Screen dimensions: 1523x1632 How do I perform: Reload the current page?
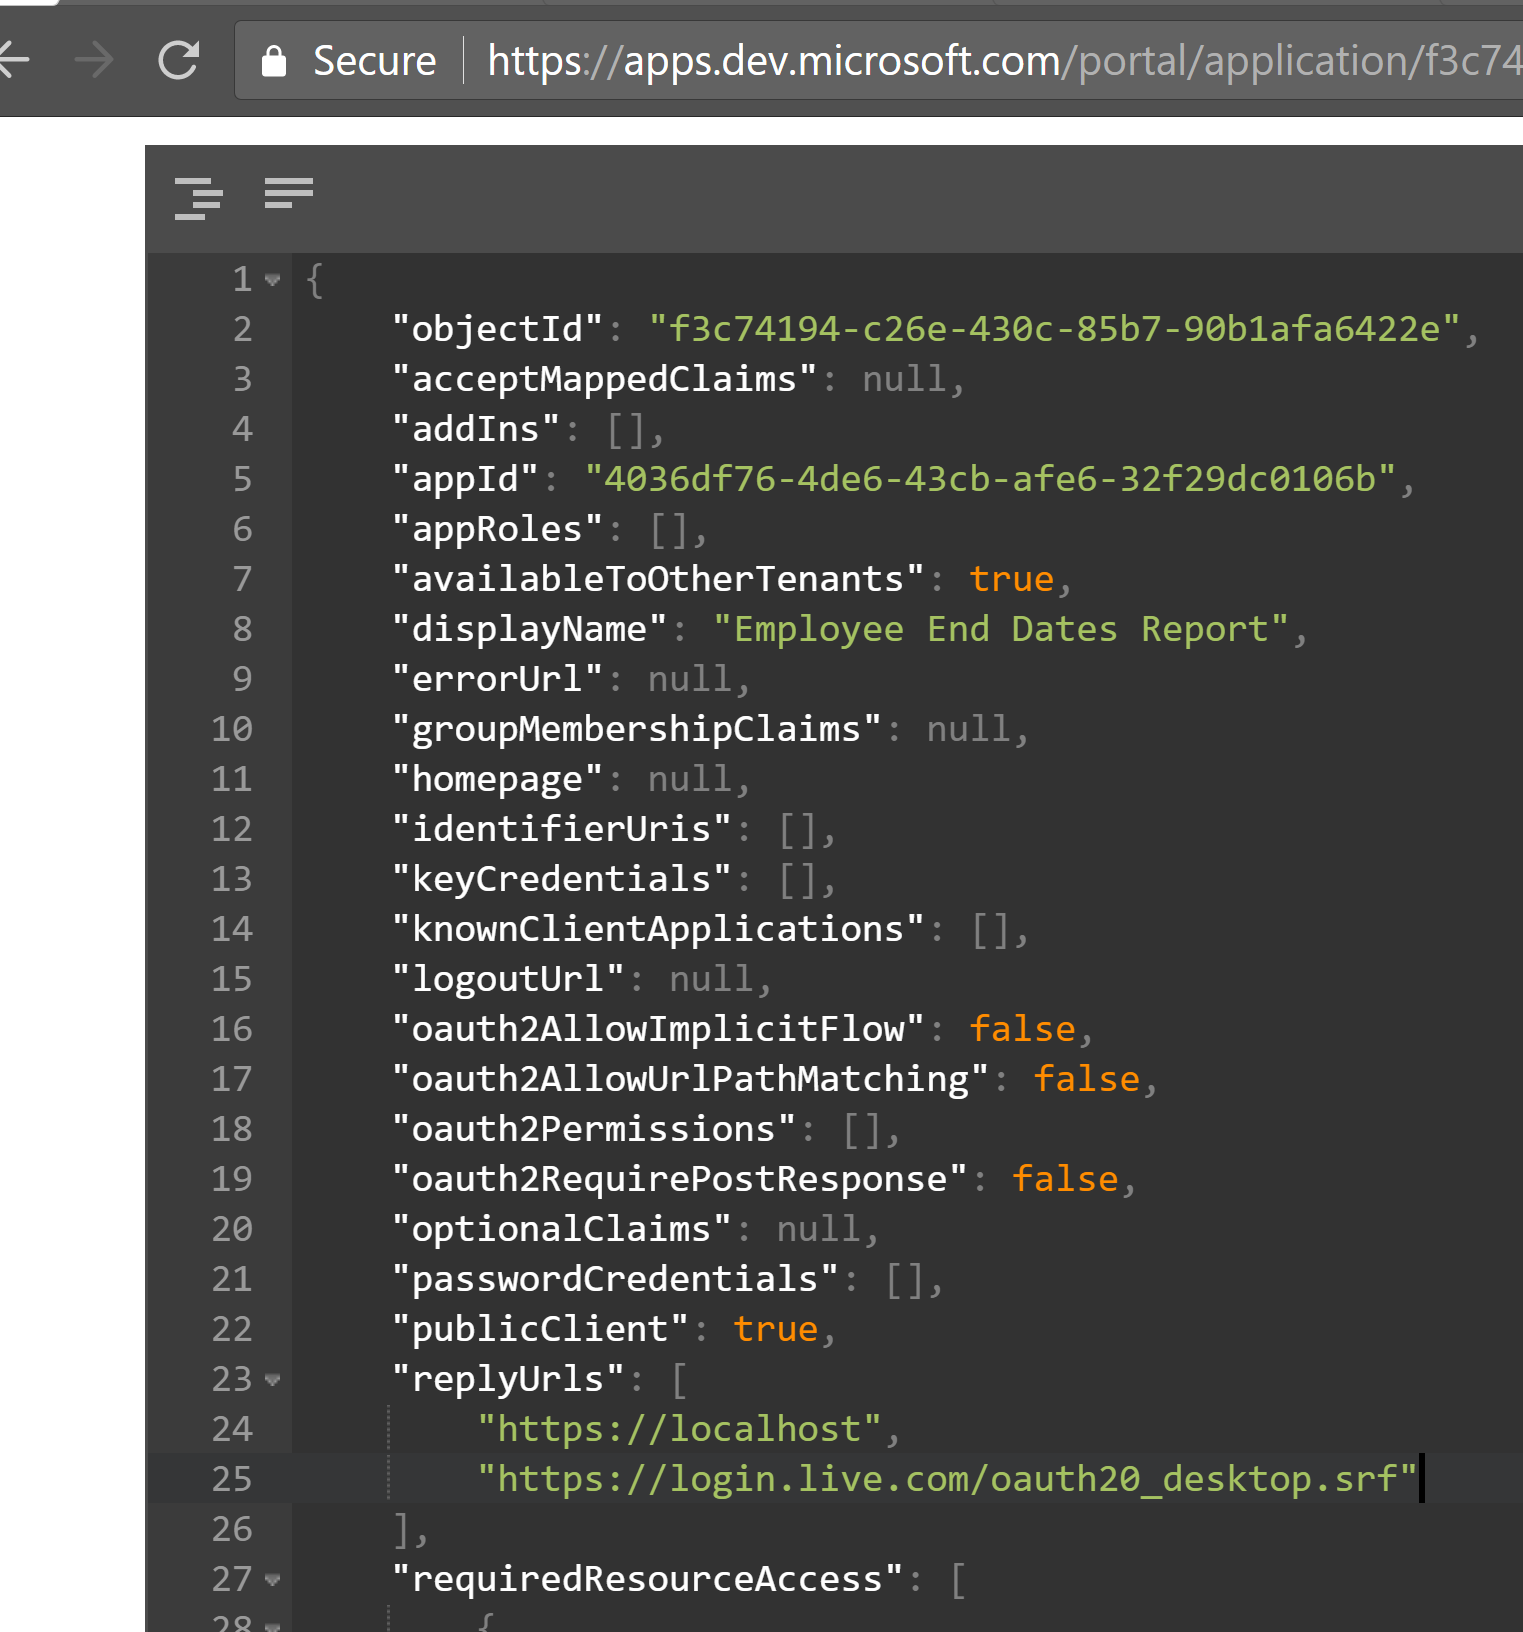(x=179, y=61)
